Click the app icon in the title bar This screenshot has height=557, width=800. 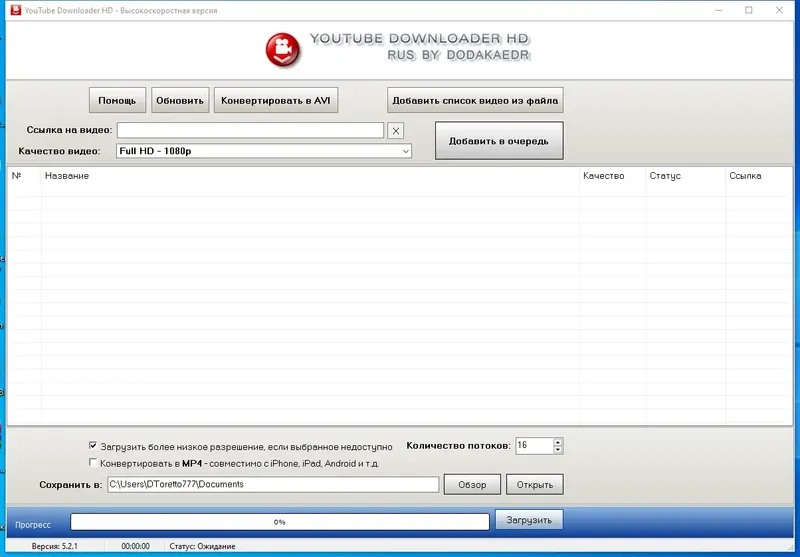[x=16, y=10]
